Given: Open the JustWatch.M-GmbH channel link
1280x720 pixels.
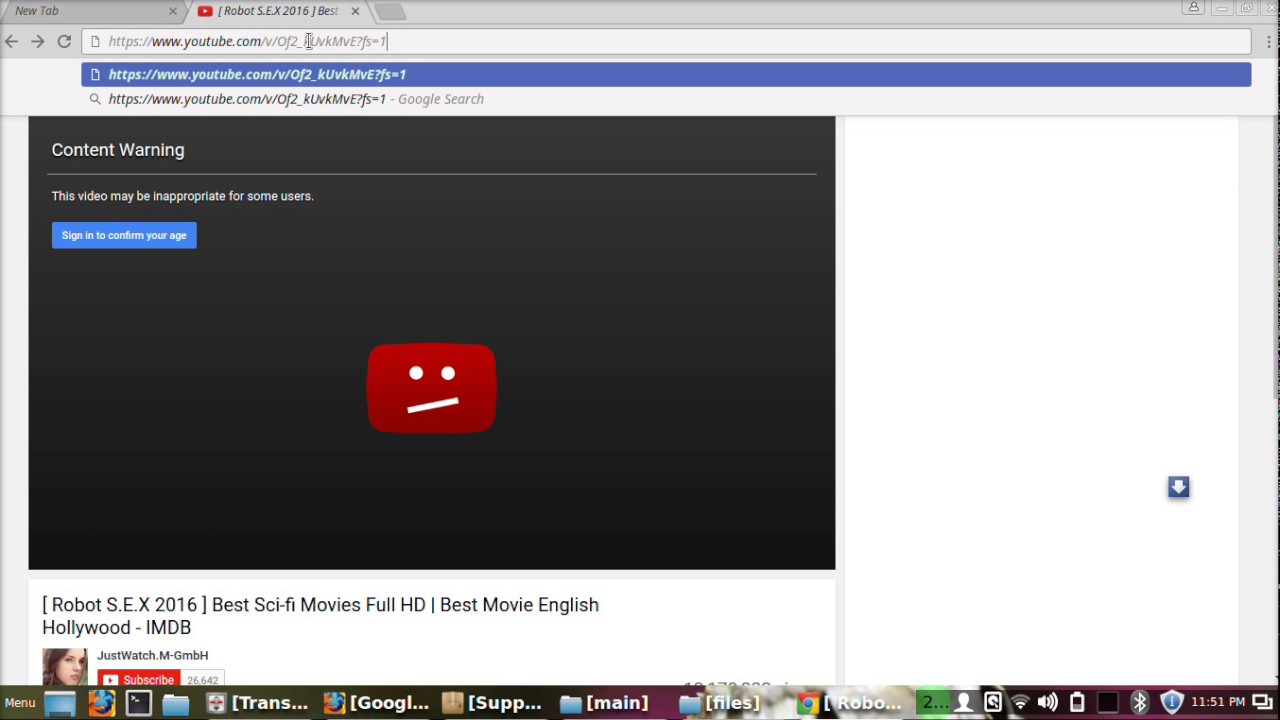Looking at the screenshot, I should pyautogui.click(x=152, y=655).
